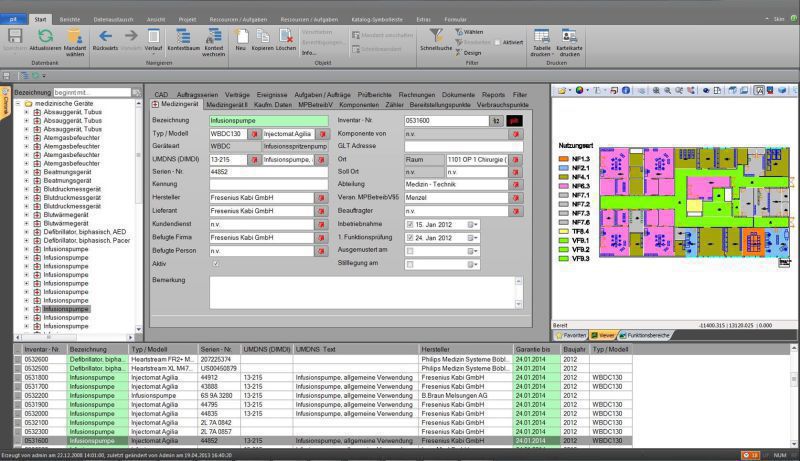
Task: Click the red lookup icon next to Hersteller
Action: [321, 198]
